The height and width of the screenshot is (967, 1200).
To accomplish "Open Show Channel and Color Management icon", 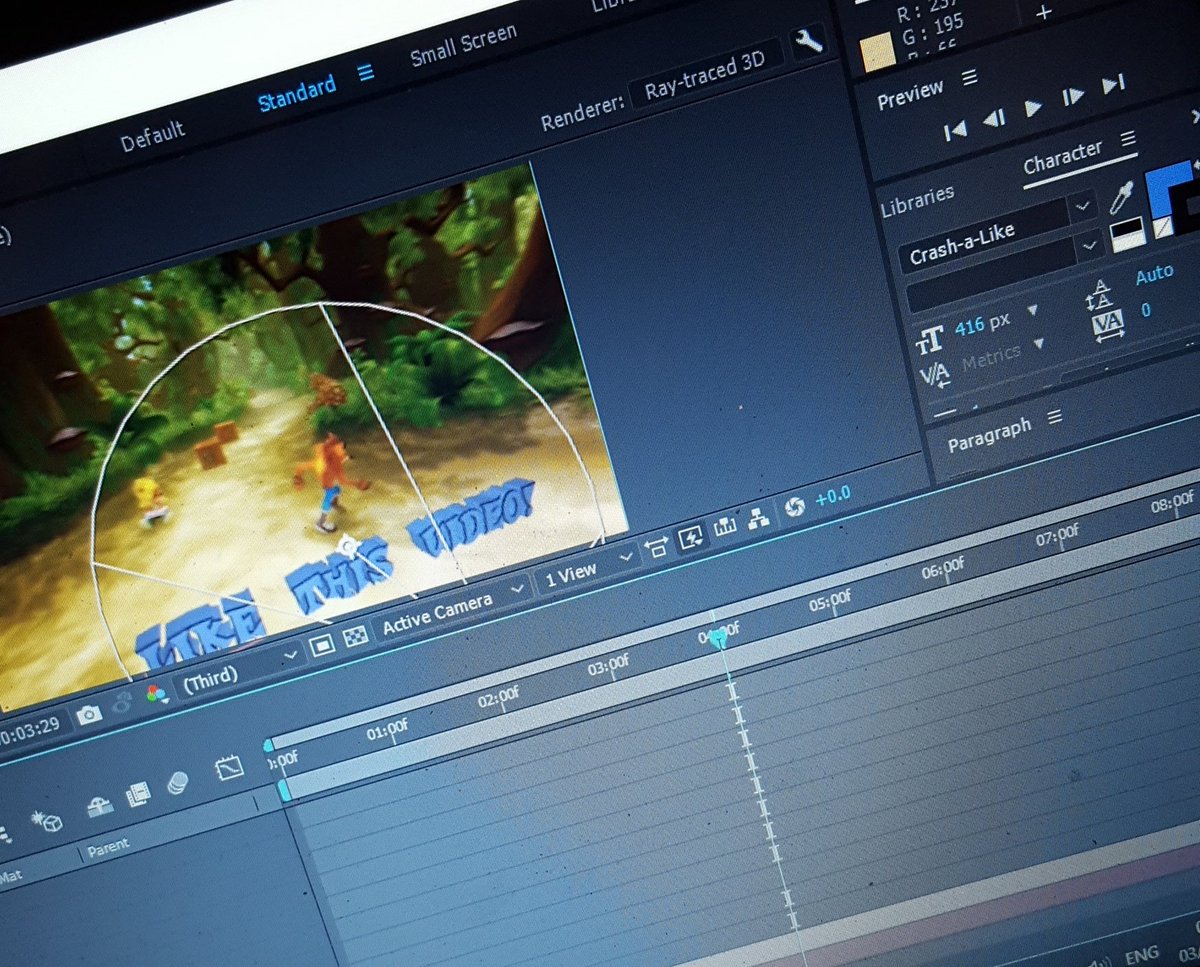I will (157, 693).
